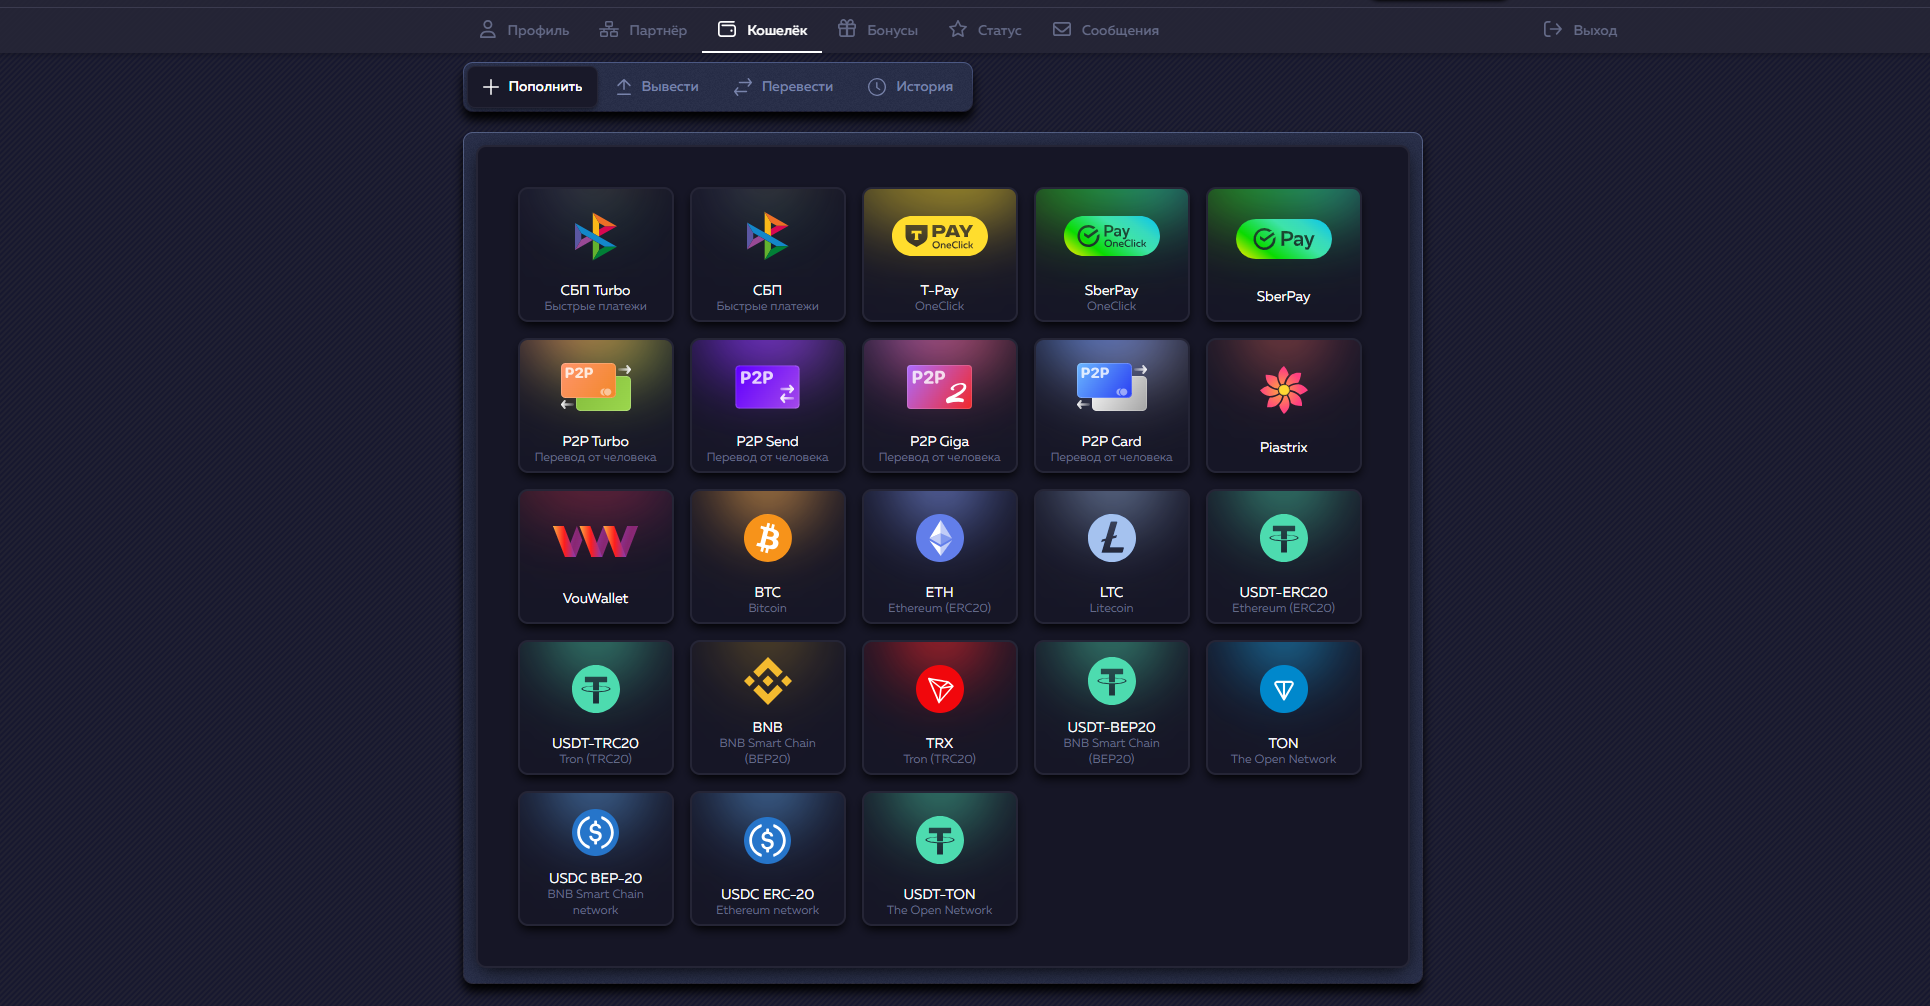Screen dimensions: 1930x1006
Task: Click the Пополнить deposit button
Action: (x=532, y=87)
